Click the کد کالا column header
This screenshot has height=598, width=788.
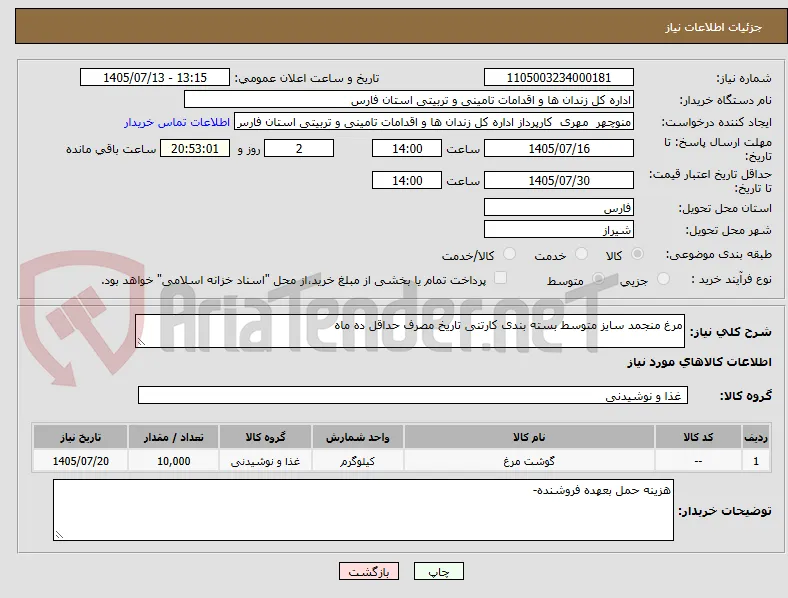tap(698, 437)
